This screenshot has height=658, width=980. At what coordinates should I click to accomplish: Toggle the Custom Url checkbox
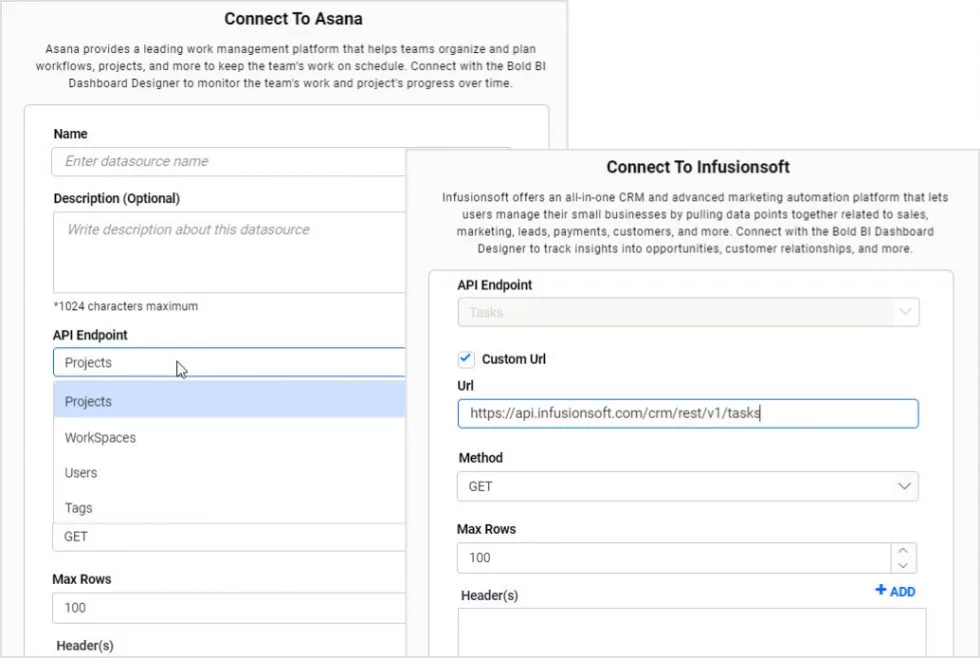point(465,359)
